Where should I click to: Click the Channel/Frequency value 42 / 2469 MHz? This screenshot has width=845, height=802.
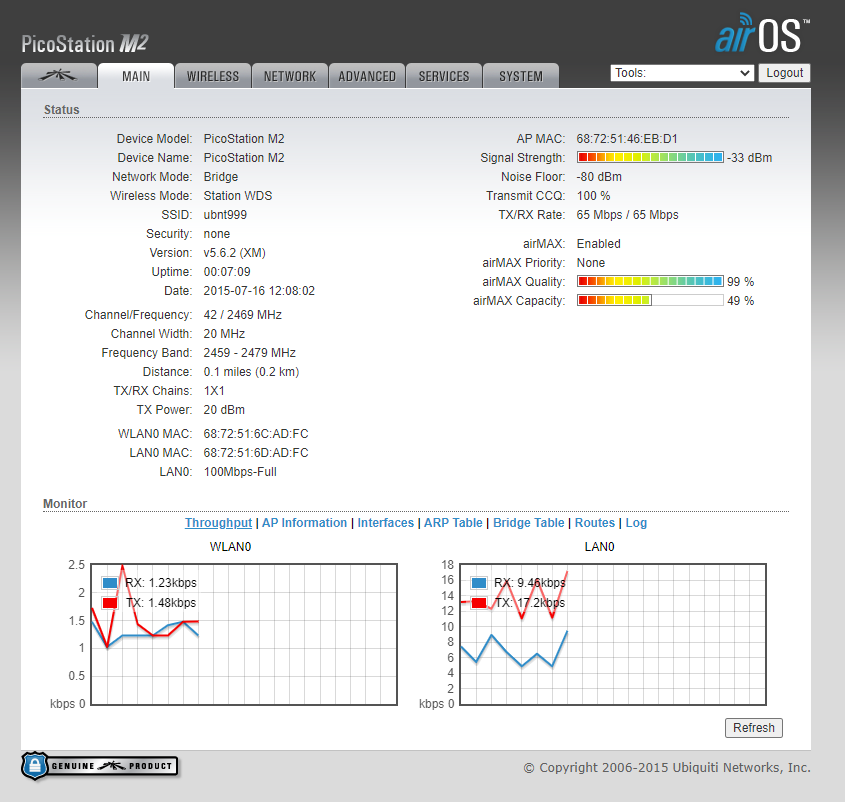pyautogui.click(x=243, y=315)
